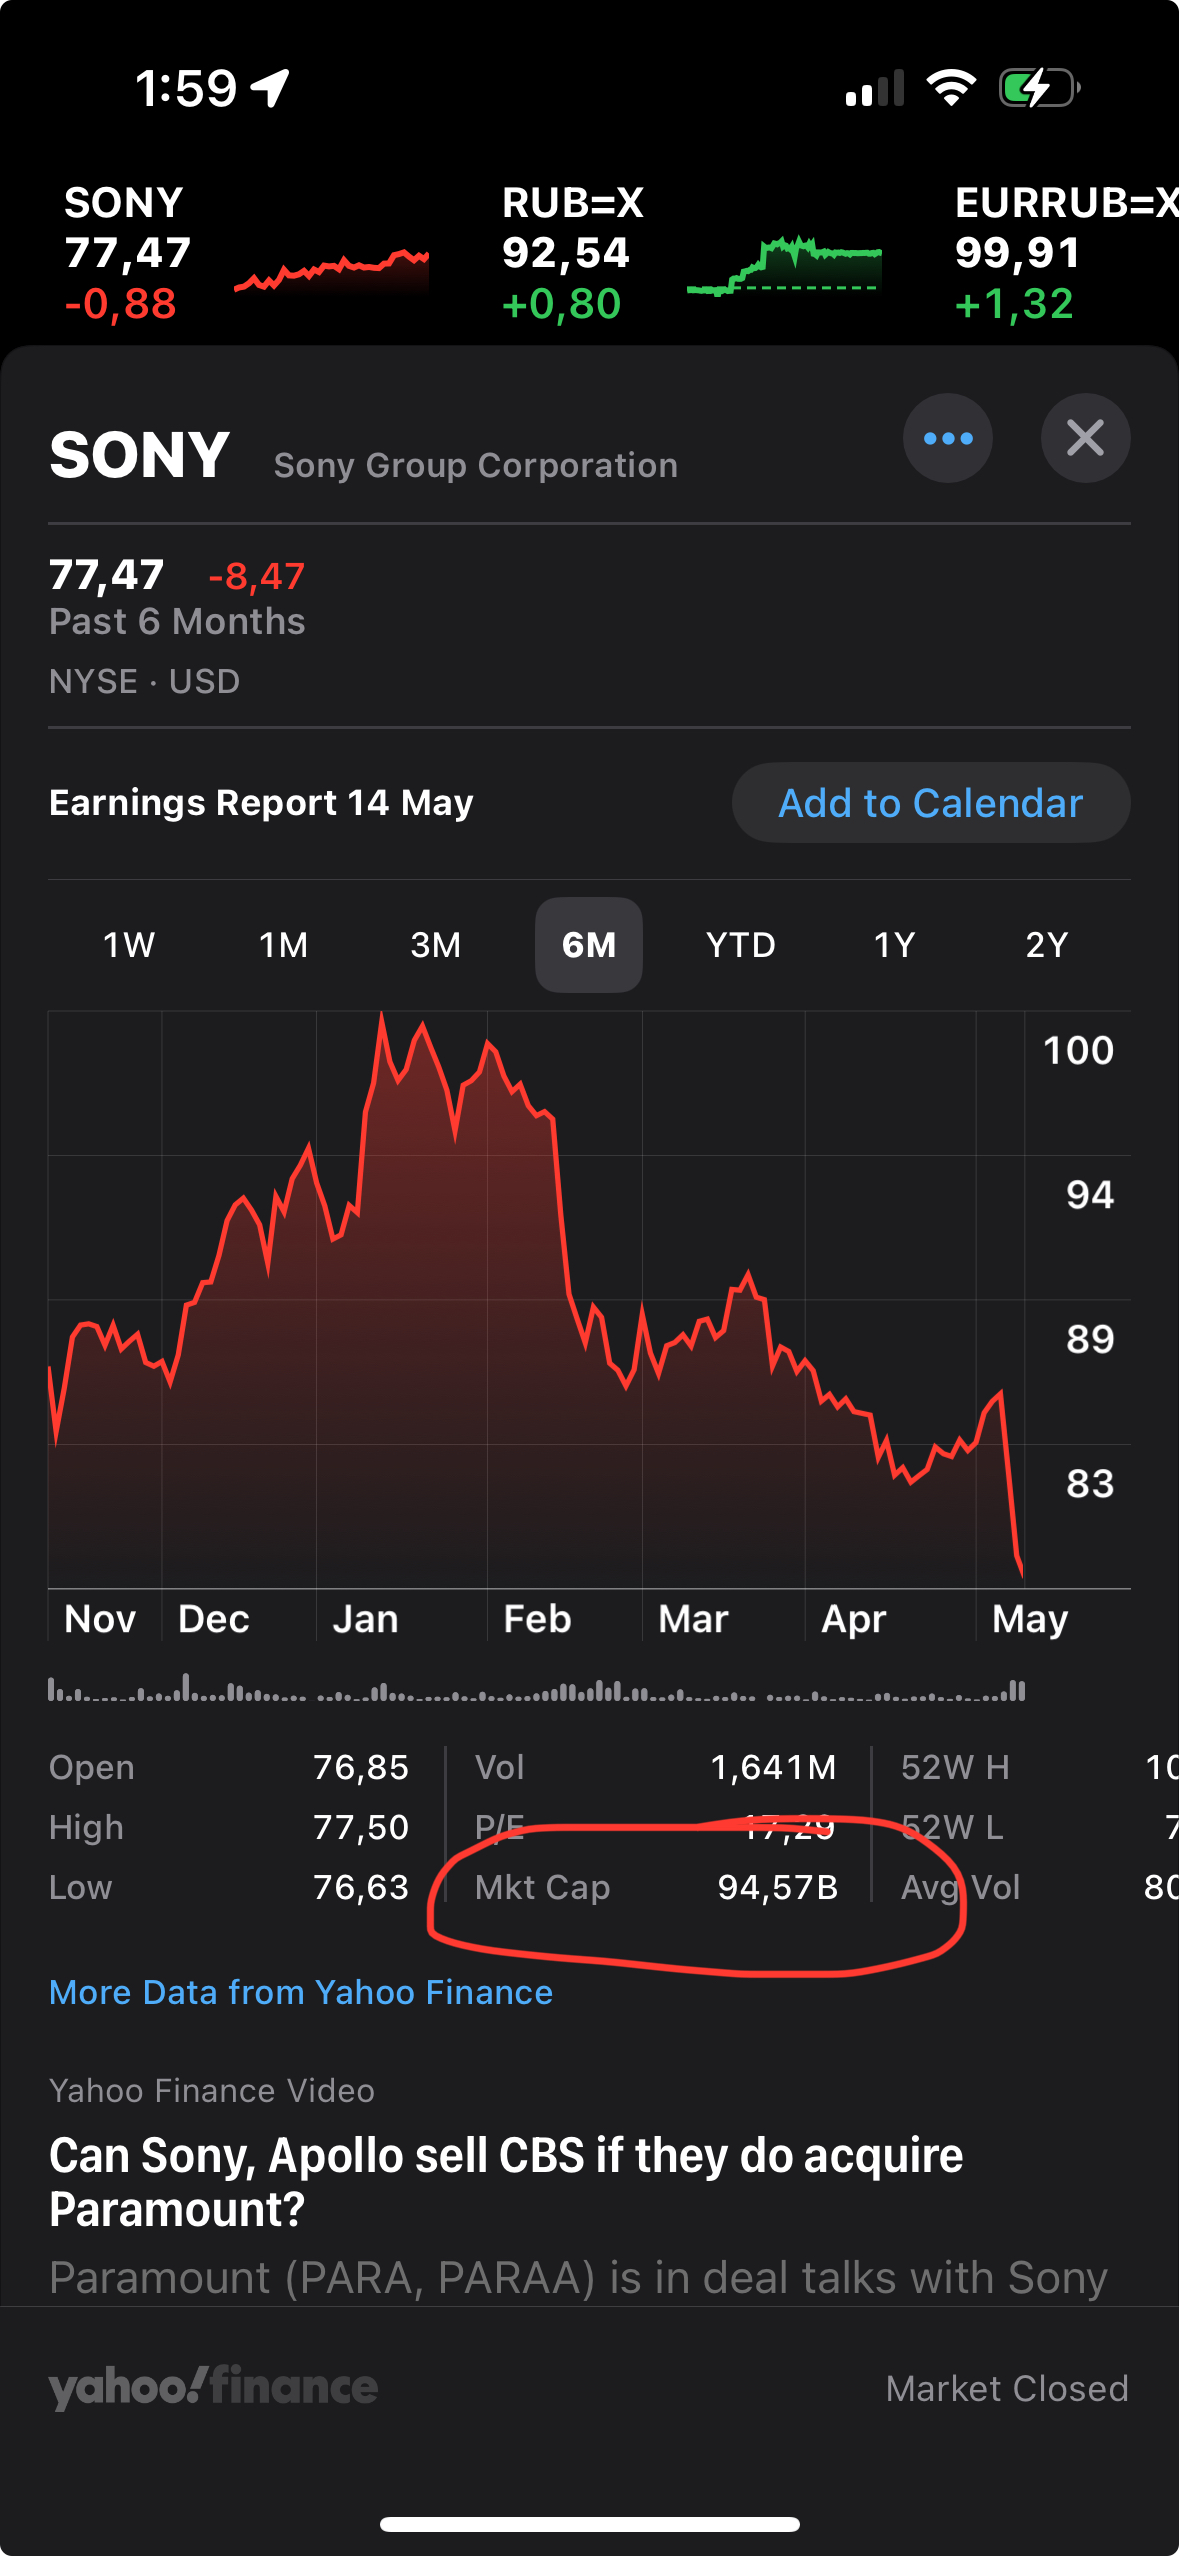Tap the RUB=X green sparkline chart
The width and height of the screenshot is (1179, 2556).
(x=784, y=266)
